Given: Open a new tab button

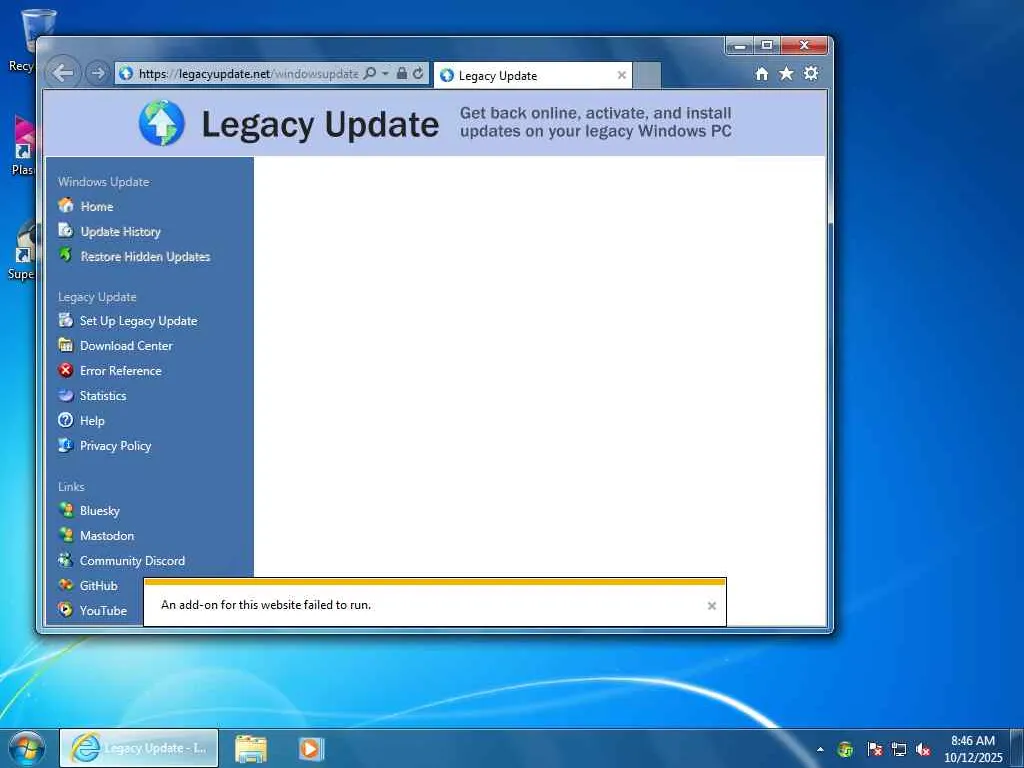Looking at the screenshot, I should pyautogui.click(x=647, y=76).
